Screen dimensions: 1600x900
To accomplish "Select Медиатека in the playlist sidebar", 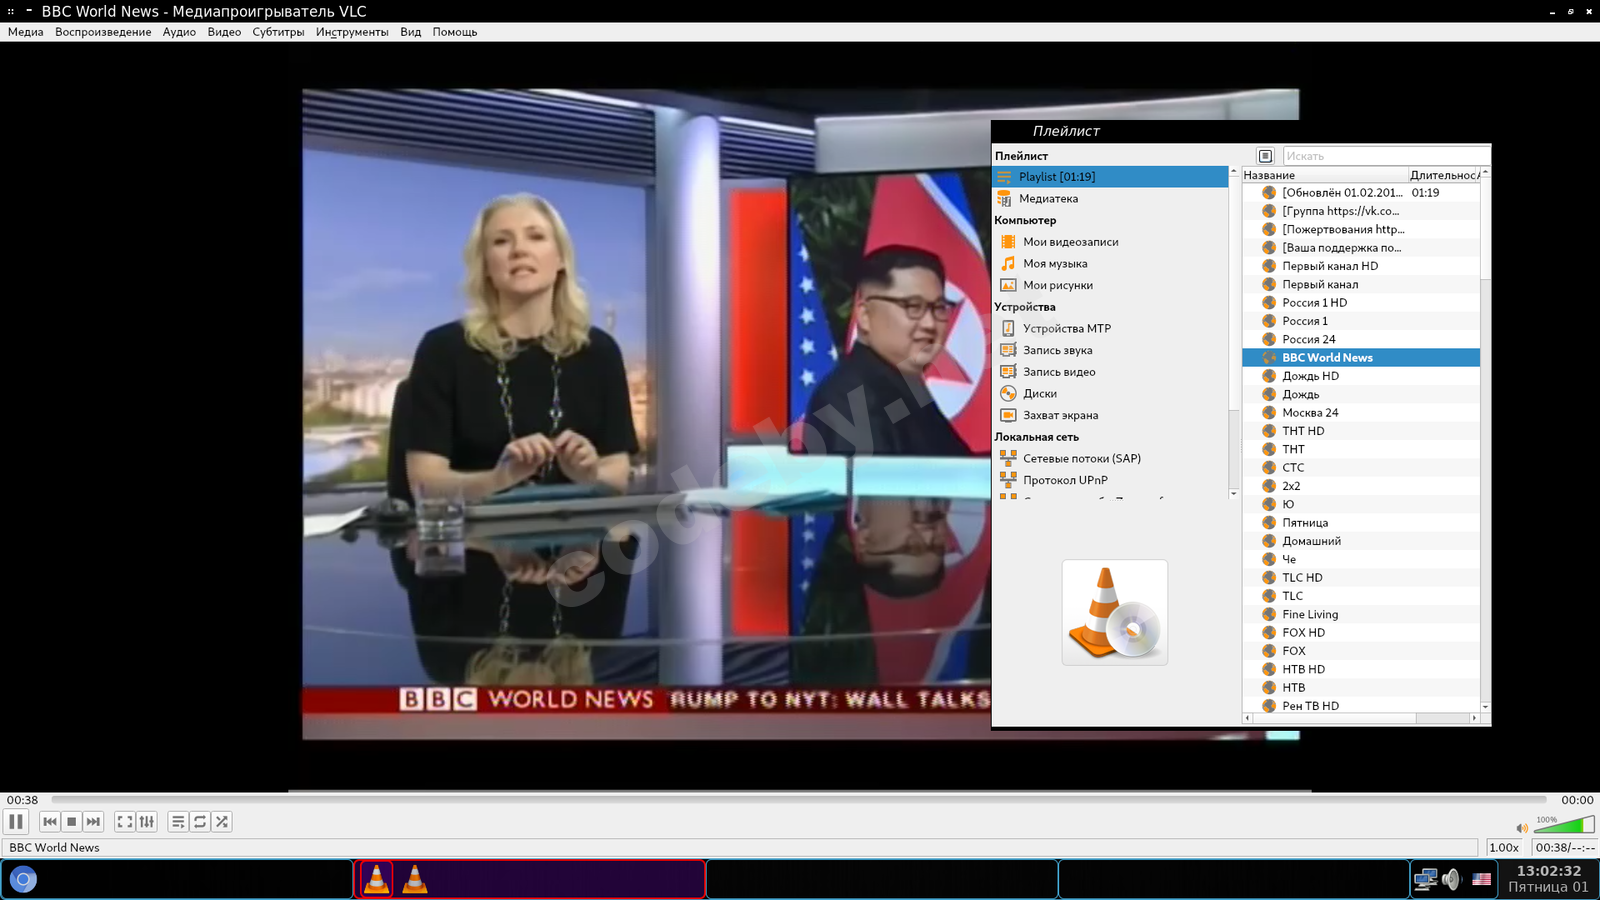I will tap(1048, 199).
